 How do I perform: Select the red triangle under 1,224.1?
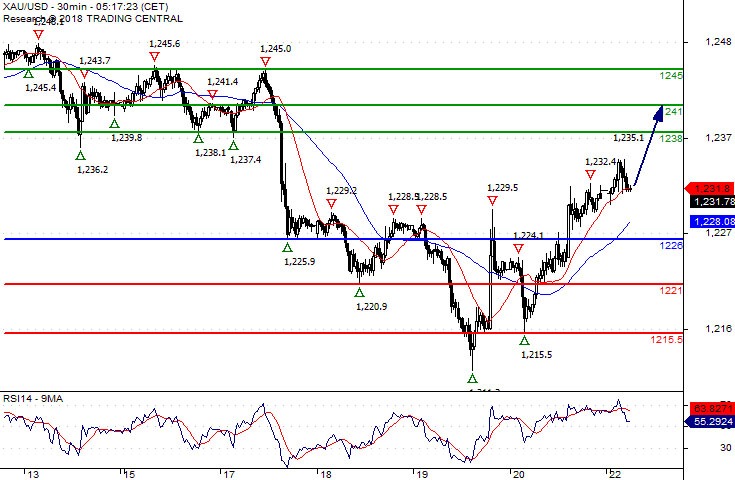[518, 248]
